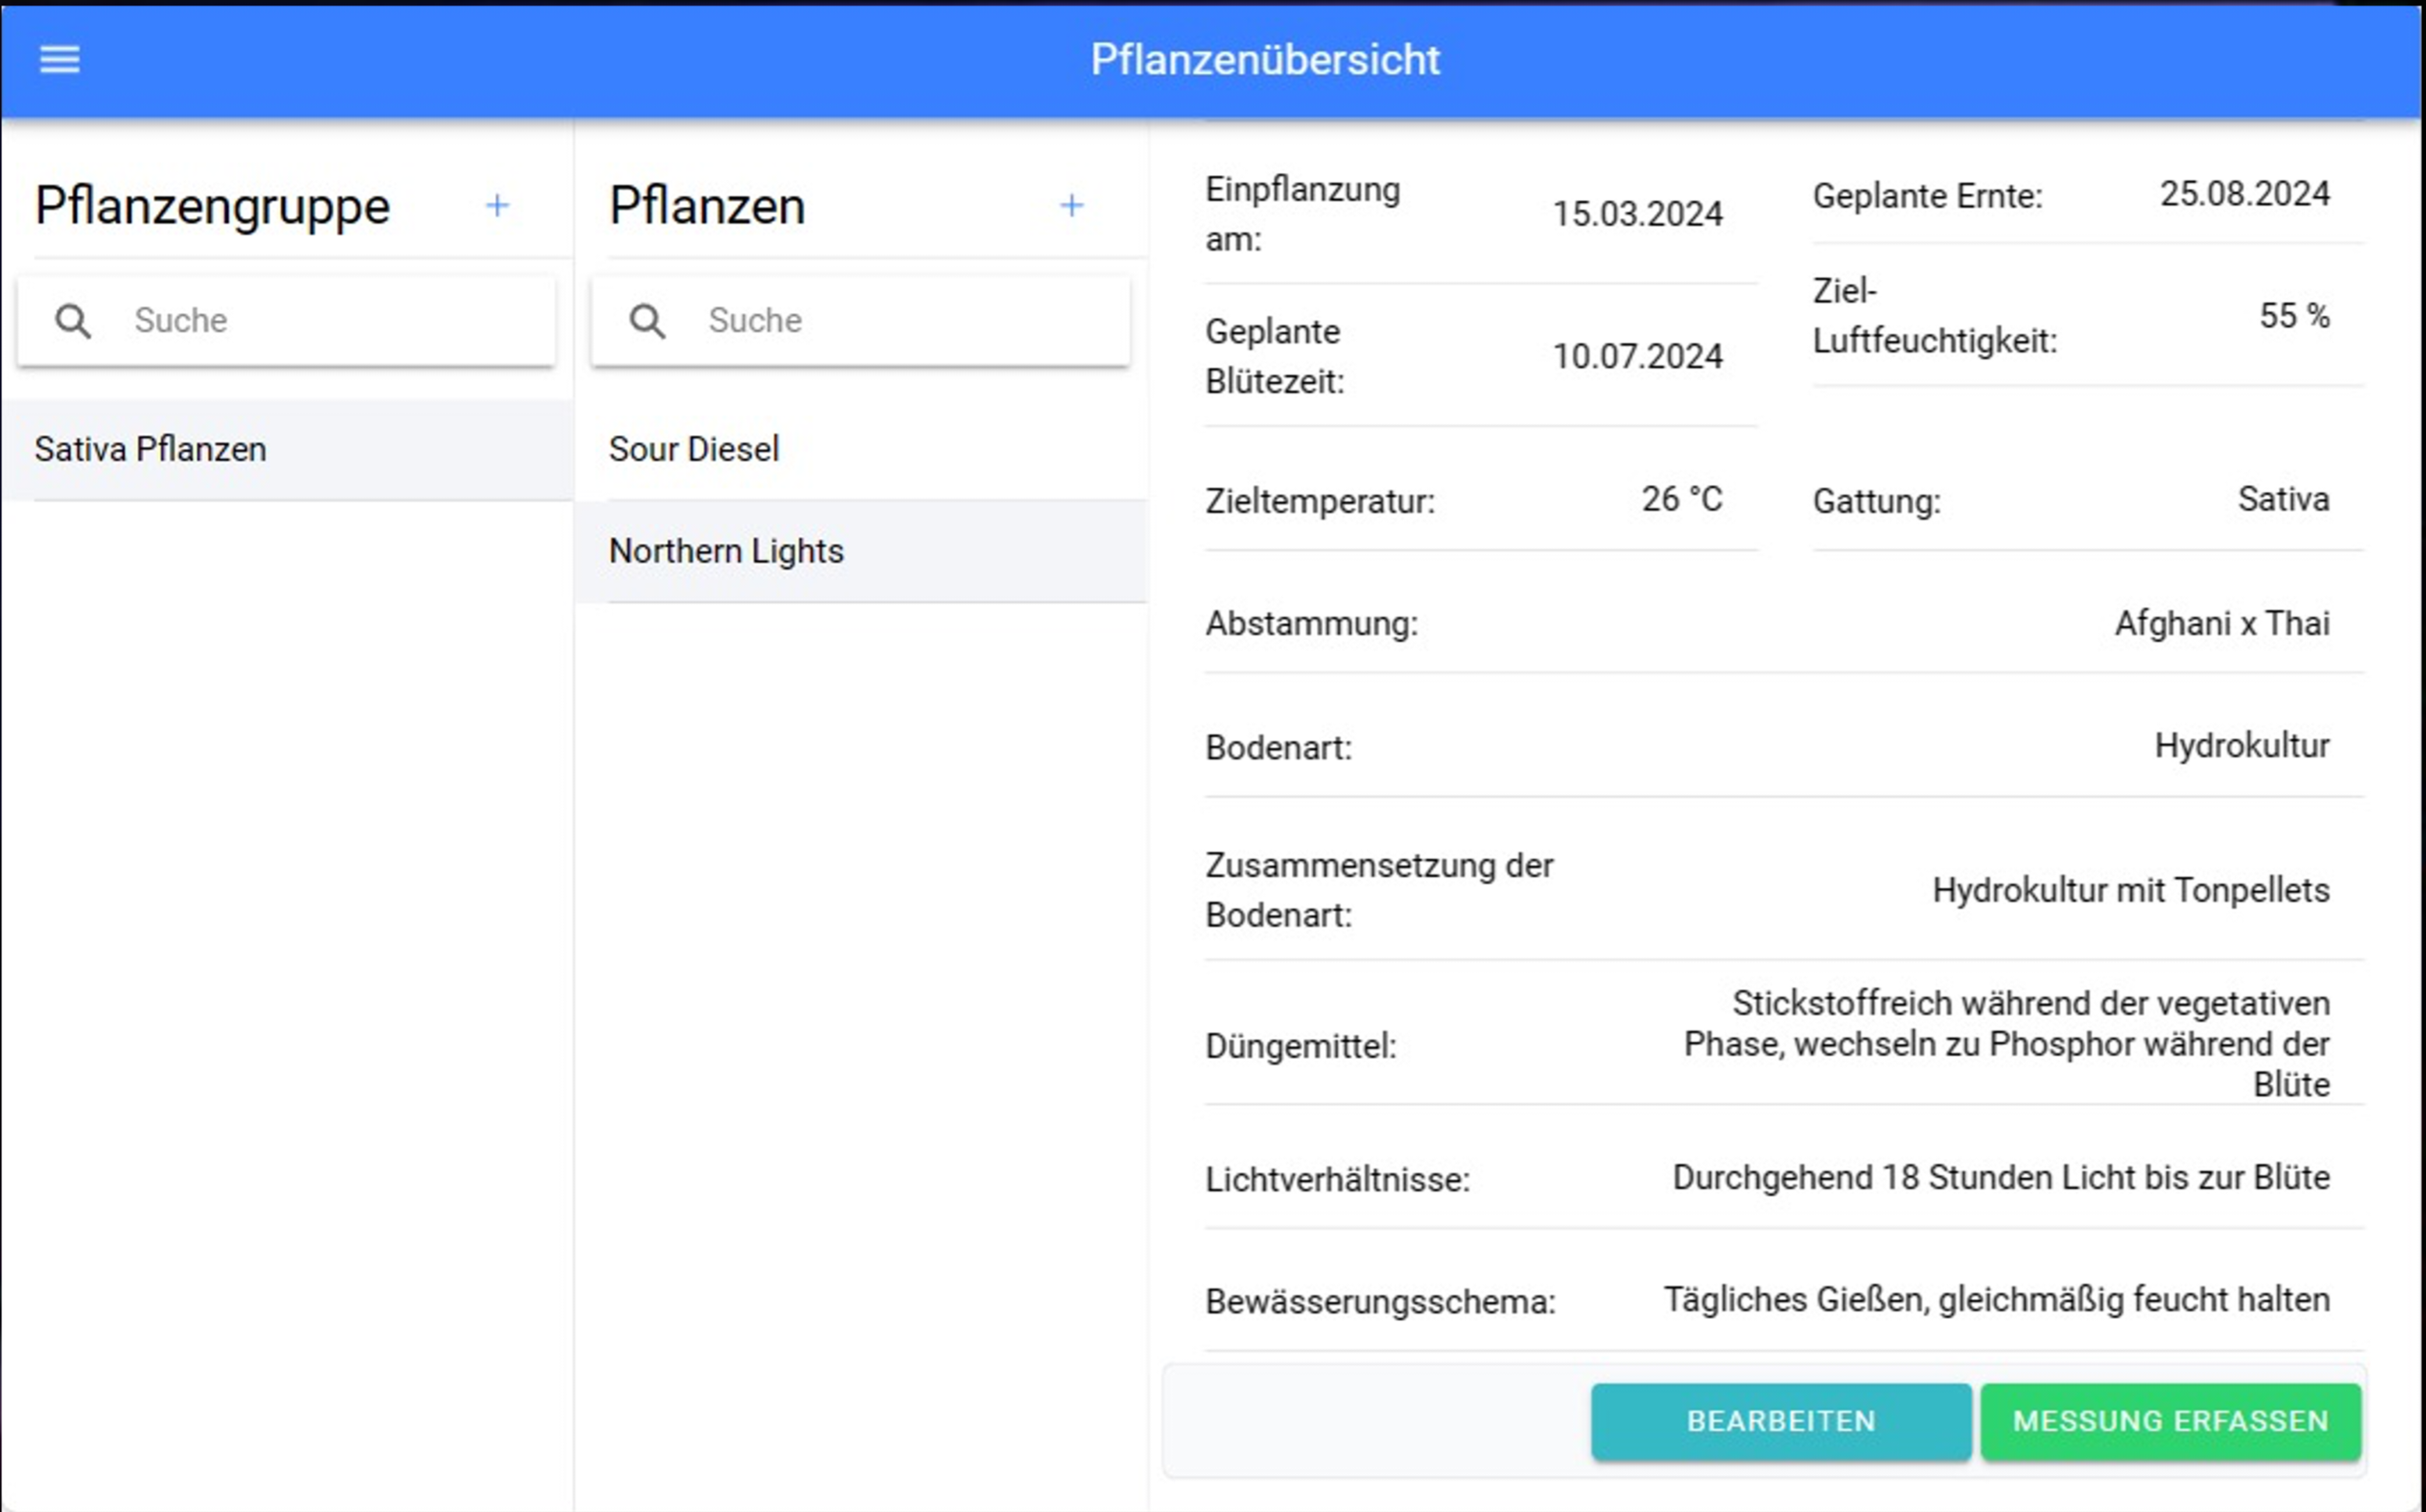
Task: Open the hamburger navigation menu
Action: (59, 60)
